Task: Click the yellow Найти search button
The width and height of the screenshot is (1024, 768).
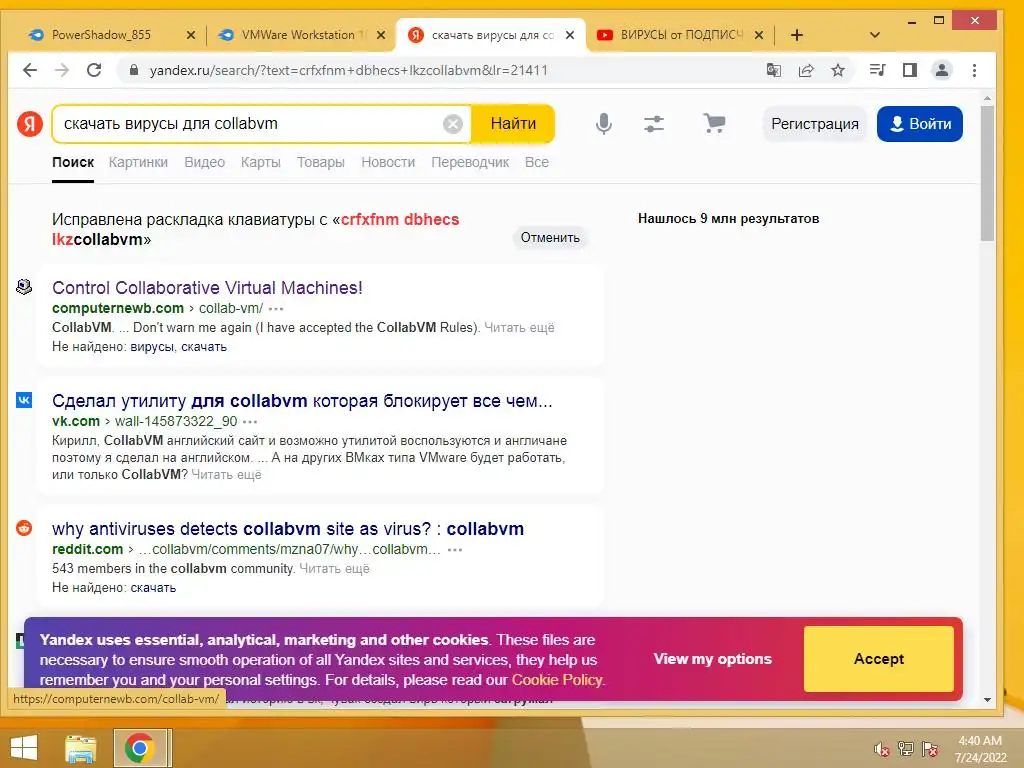Action: point(513,123)
